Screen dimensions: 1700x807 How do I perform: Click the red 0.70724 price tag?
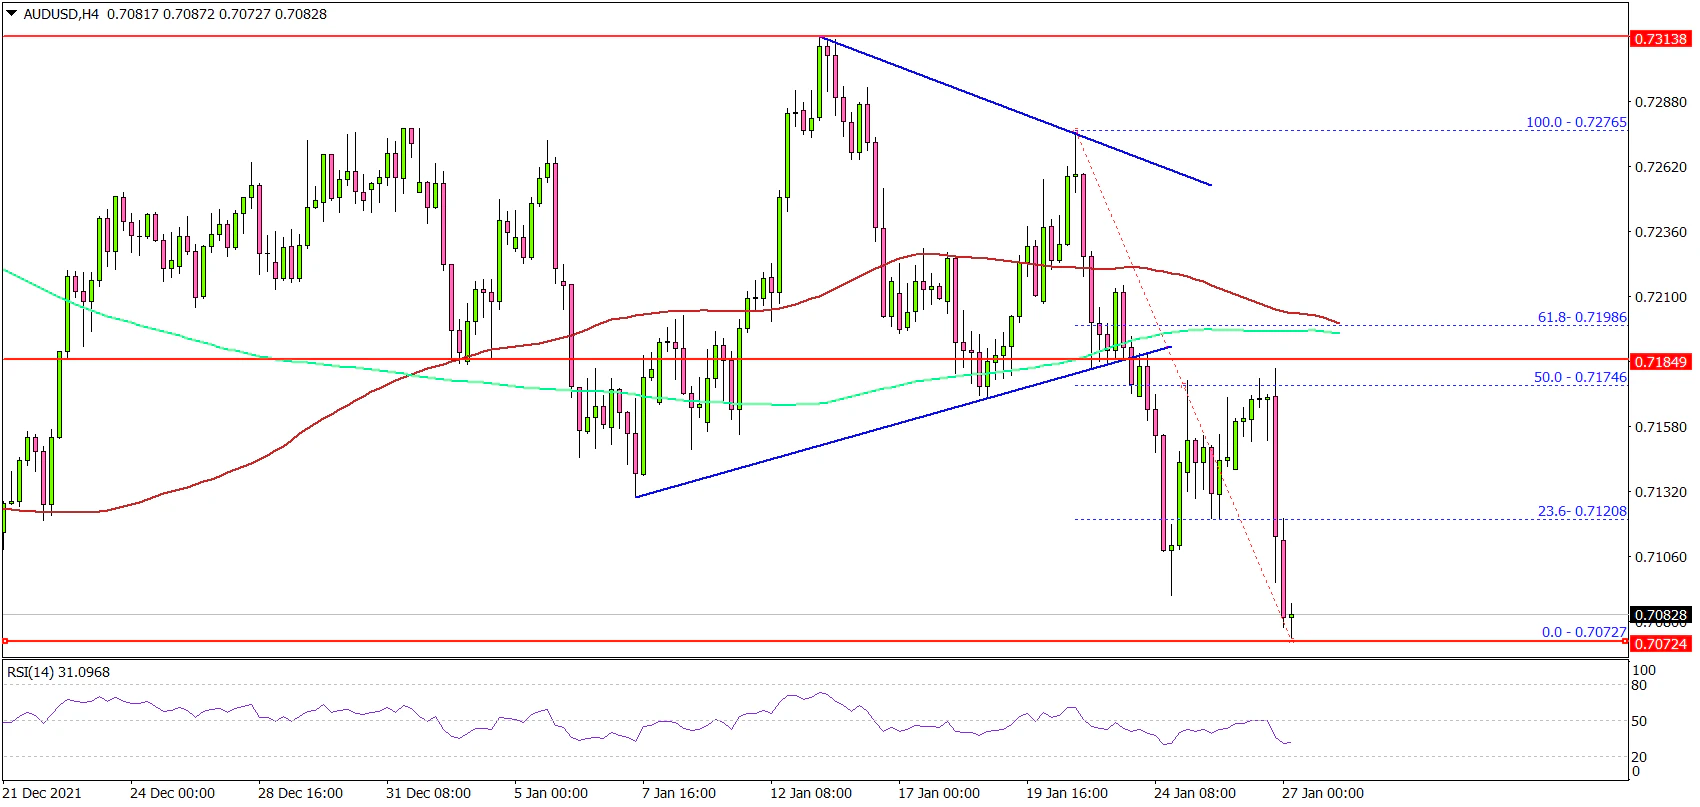click(1660, 643)
